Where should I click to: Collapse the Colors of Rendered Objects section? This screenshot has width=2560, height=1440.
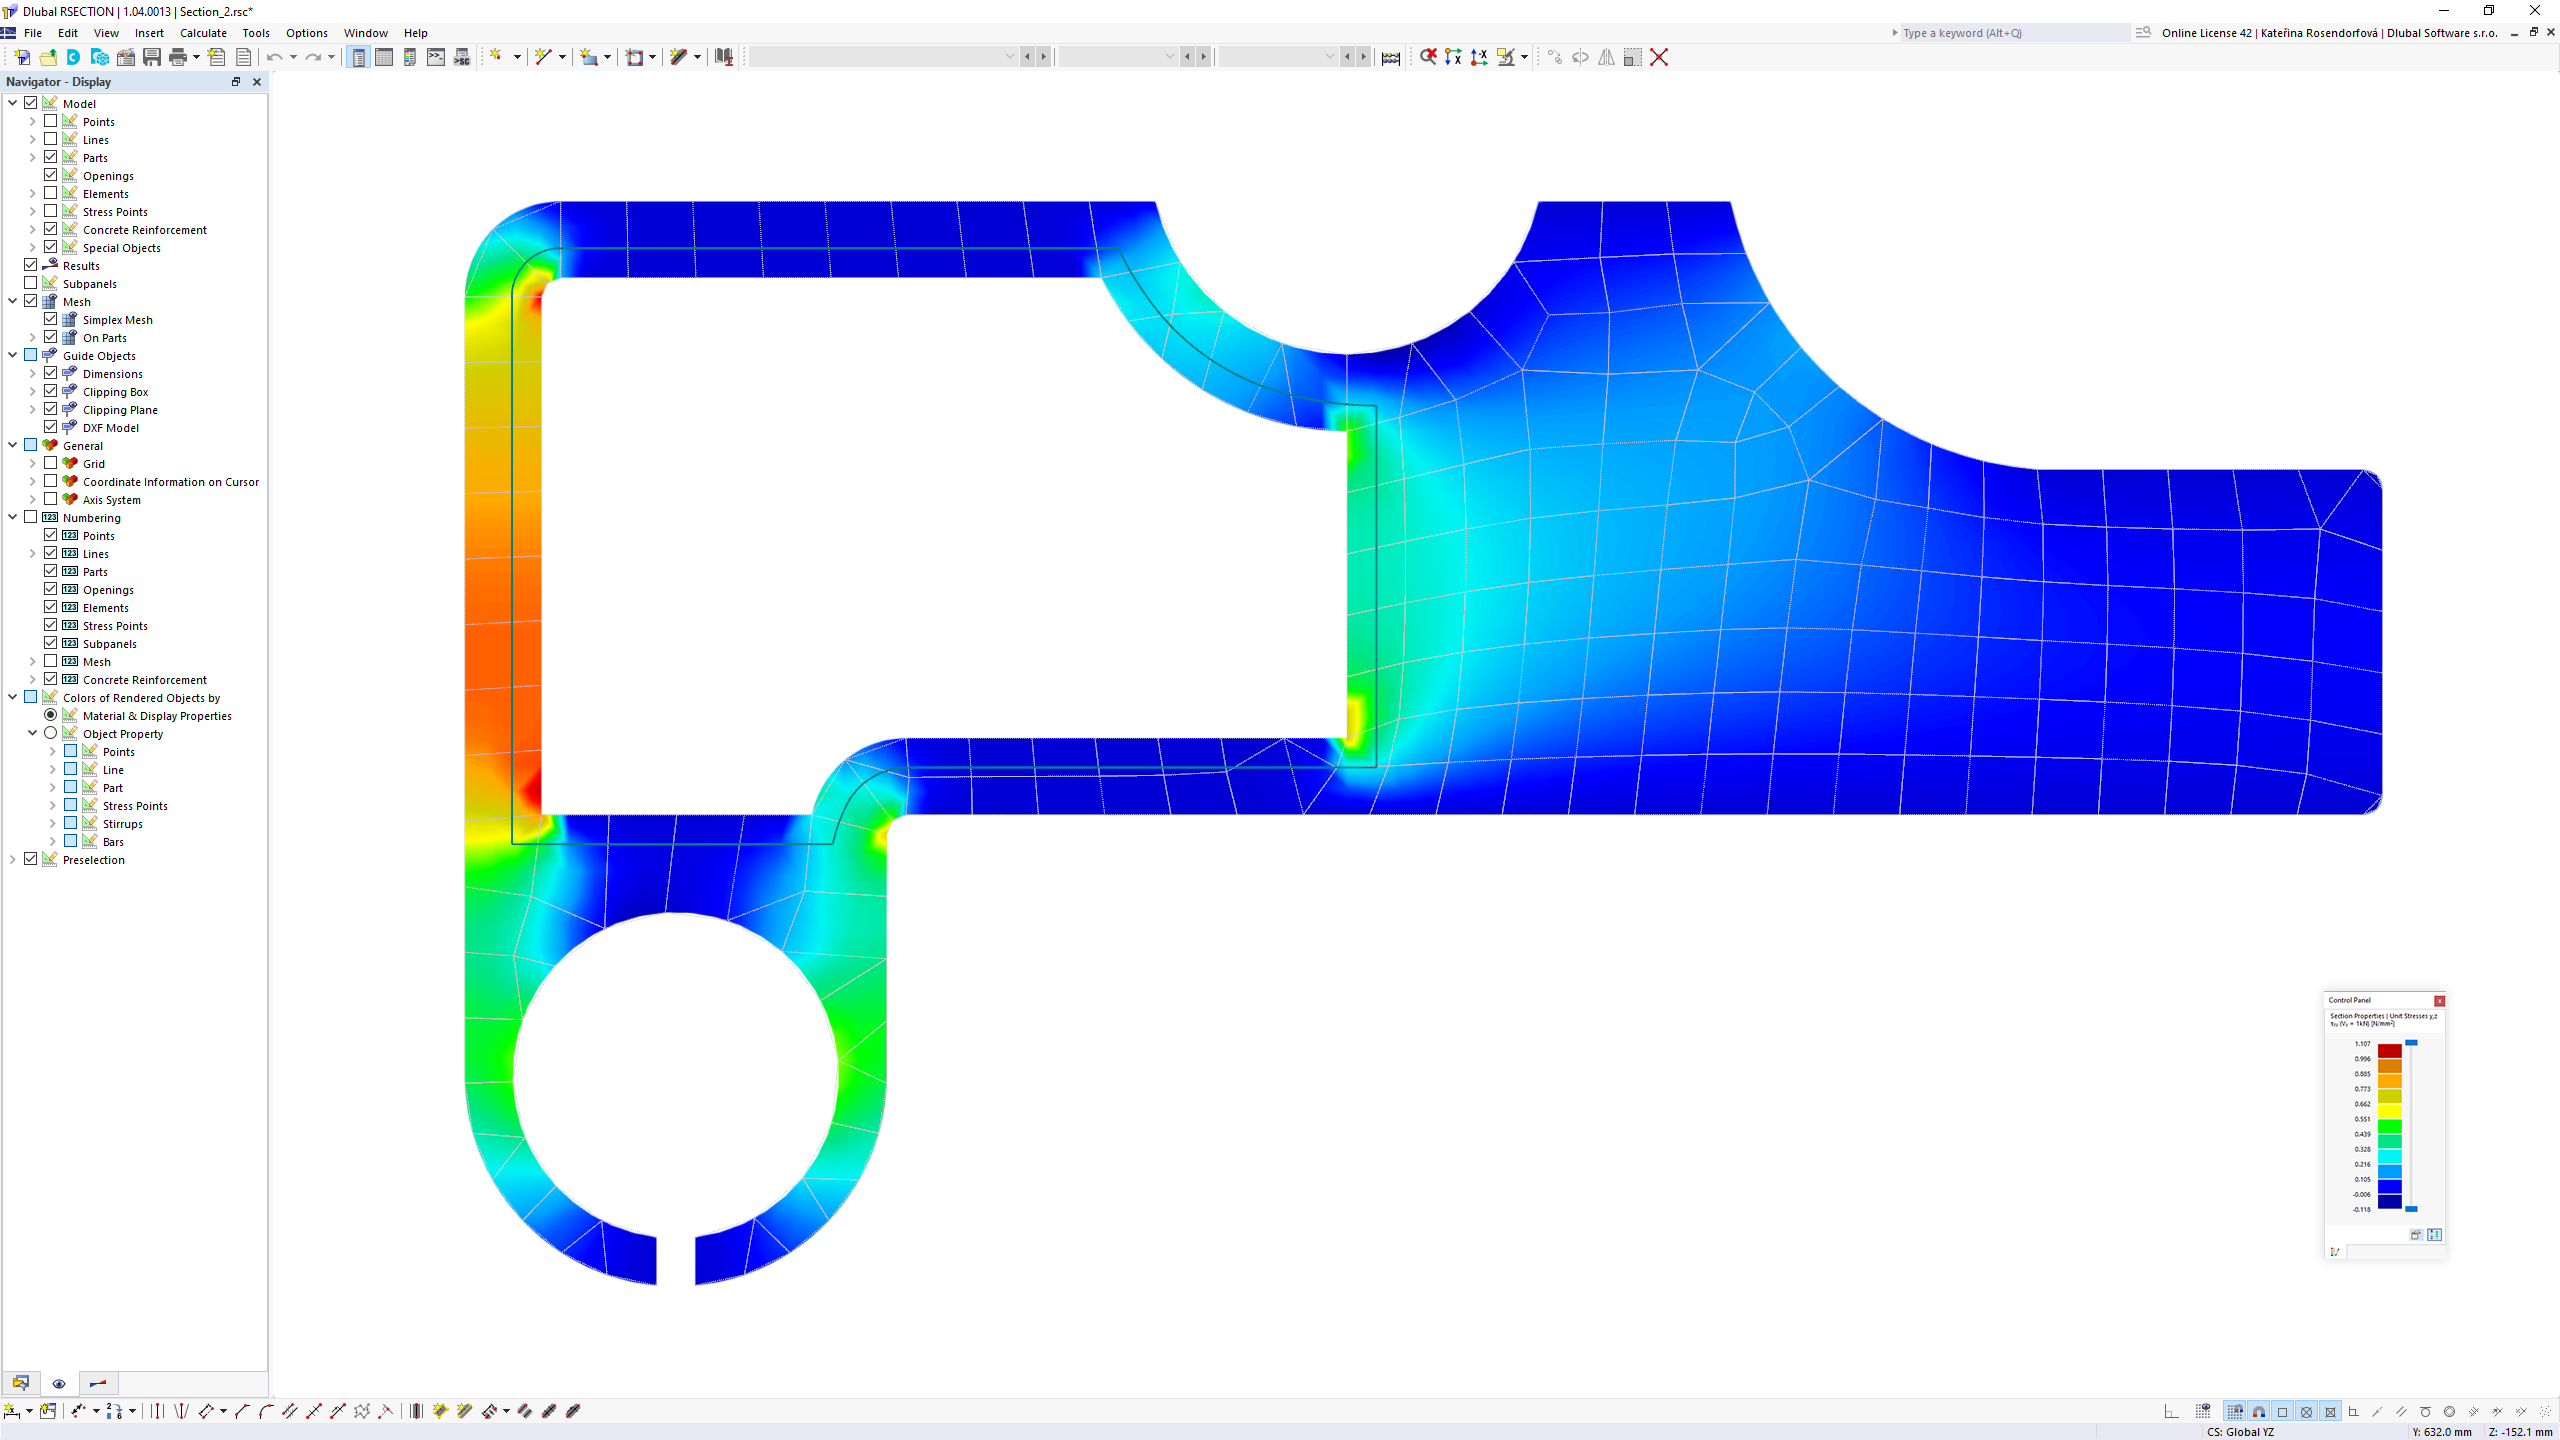[x=12, y=698]
